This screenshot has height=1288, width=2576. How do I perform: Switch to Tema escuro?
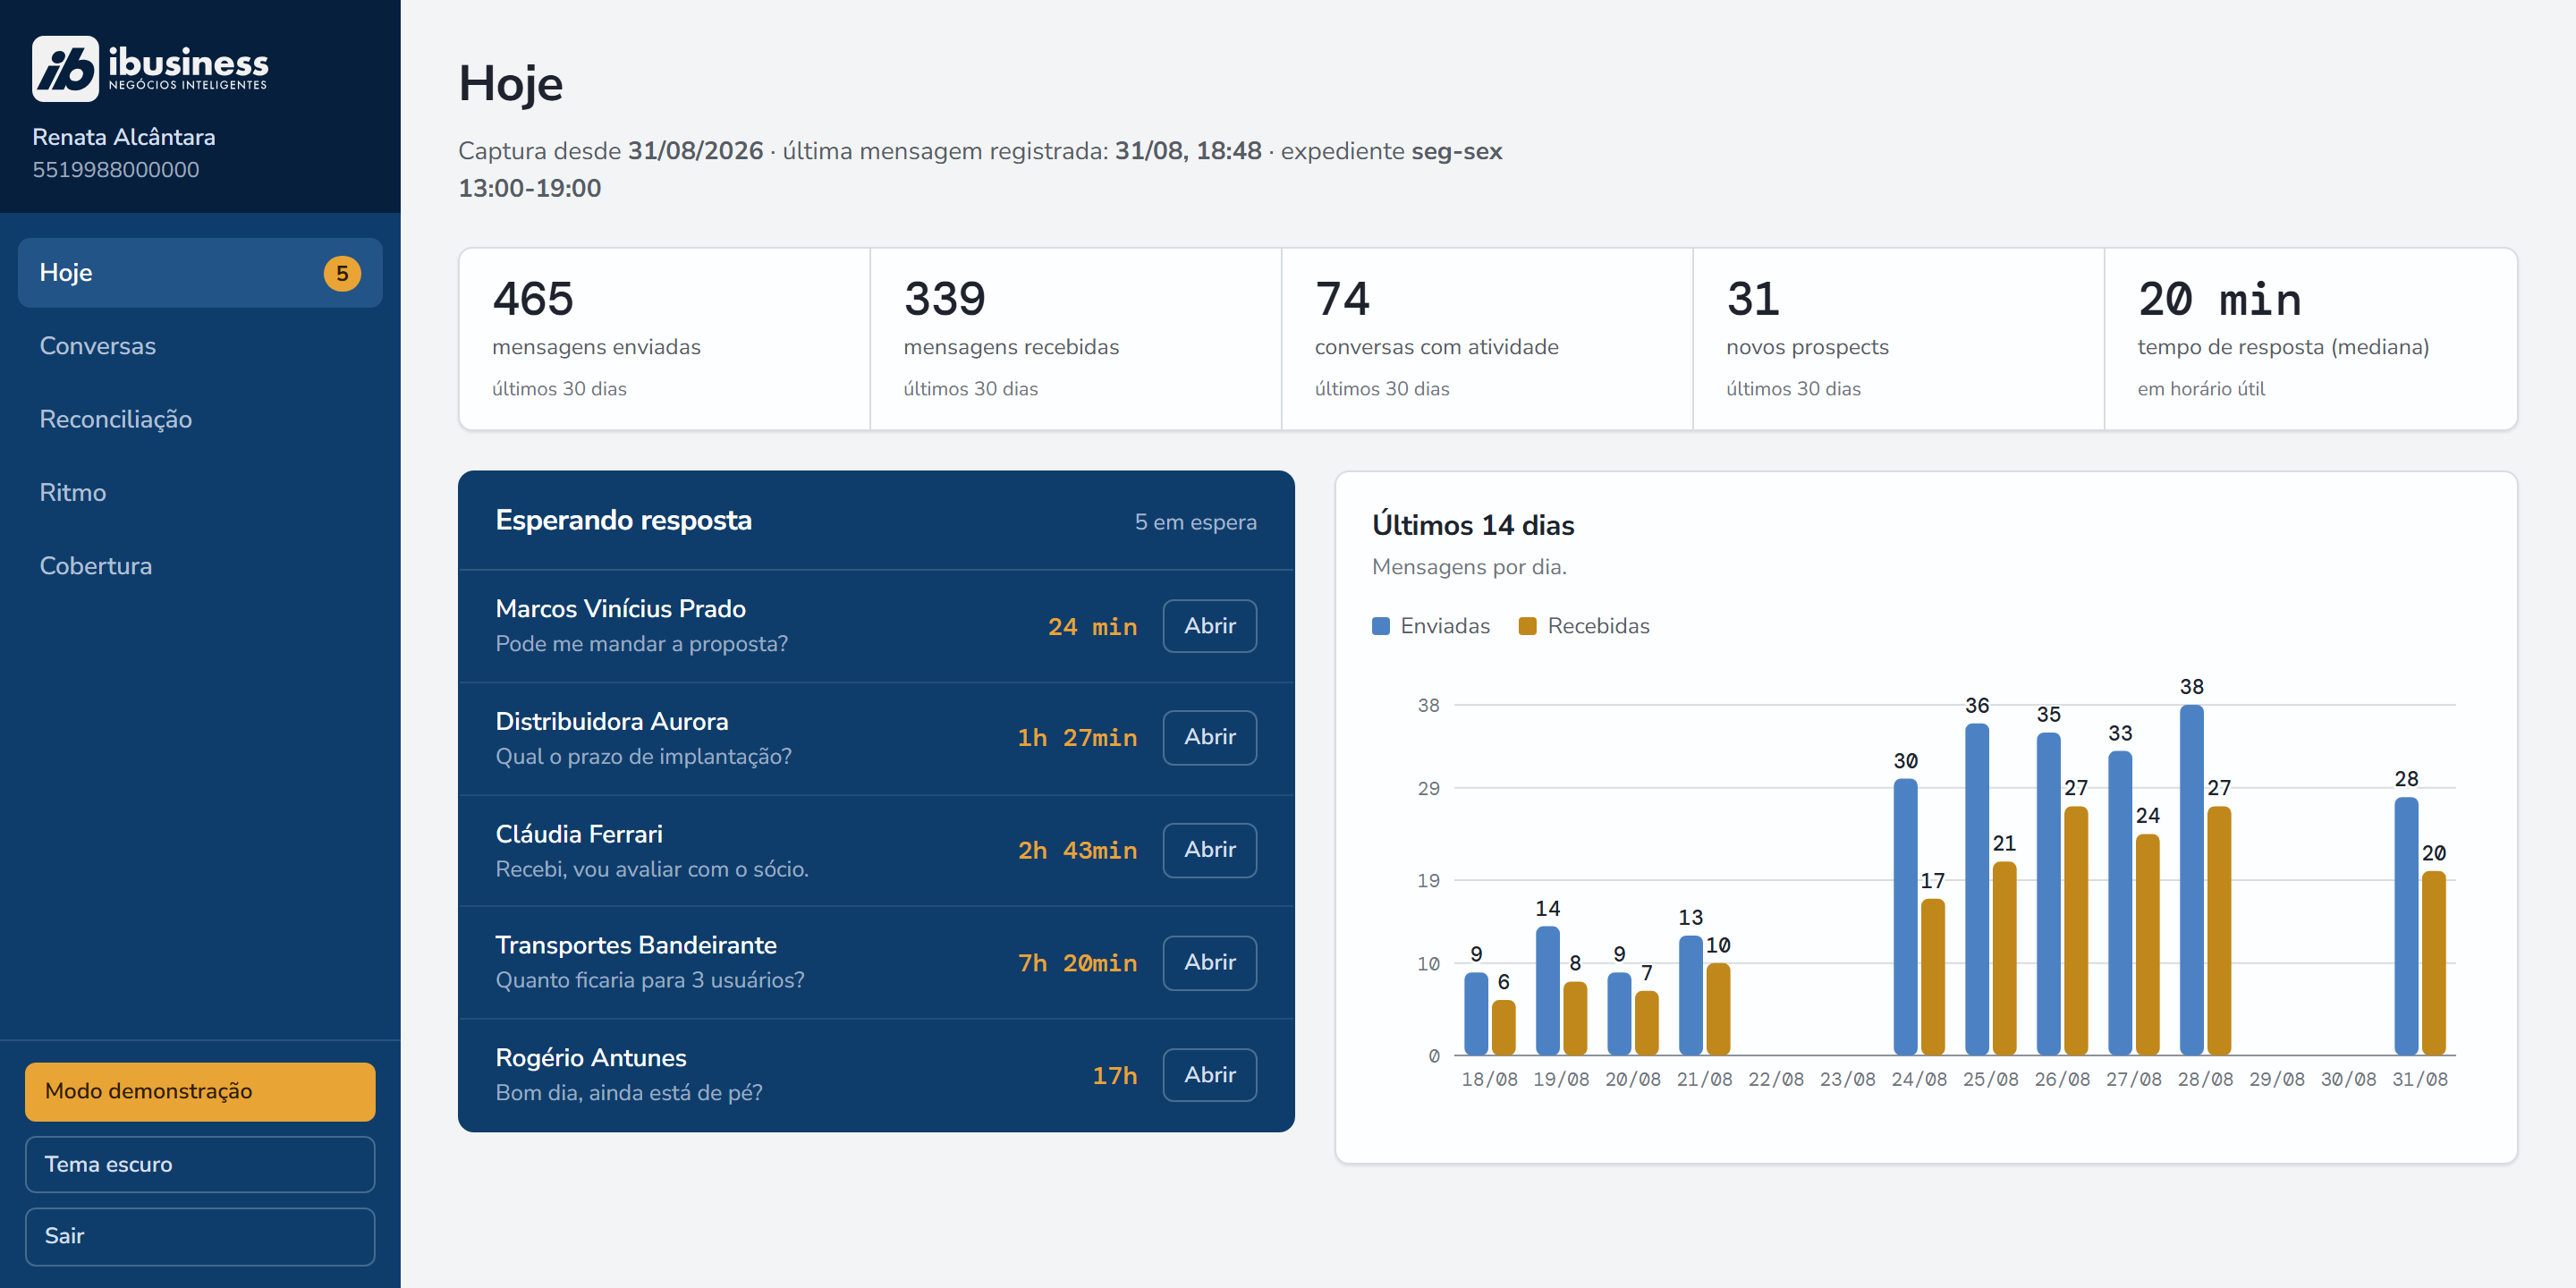point(200,1164)
